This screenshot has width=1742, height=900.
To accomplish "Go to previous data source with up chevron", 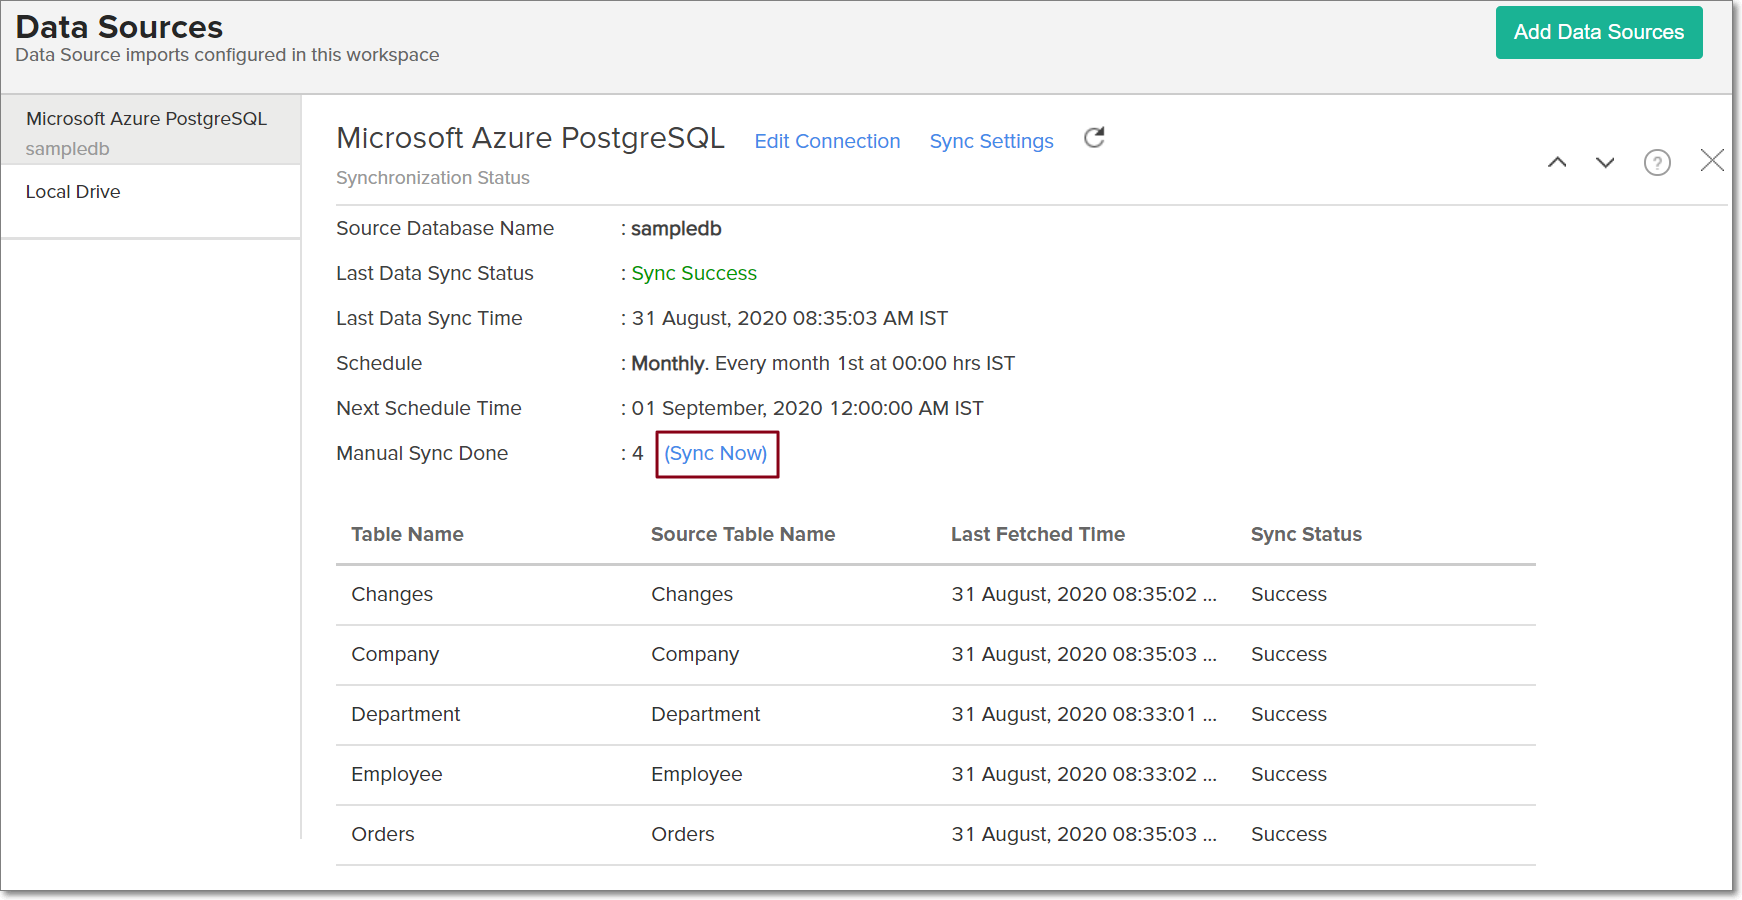I will (x=1557, y=162).
